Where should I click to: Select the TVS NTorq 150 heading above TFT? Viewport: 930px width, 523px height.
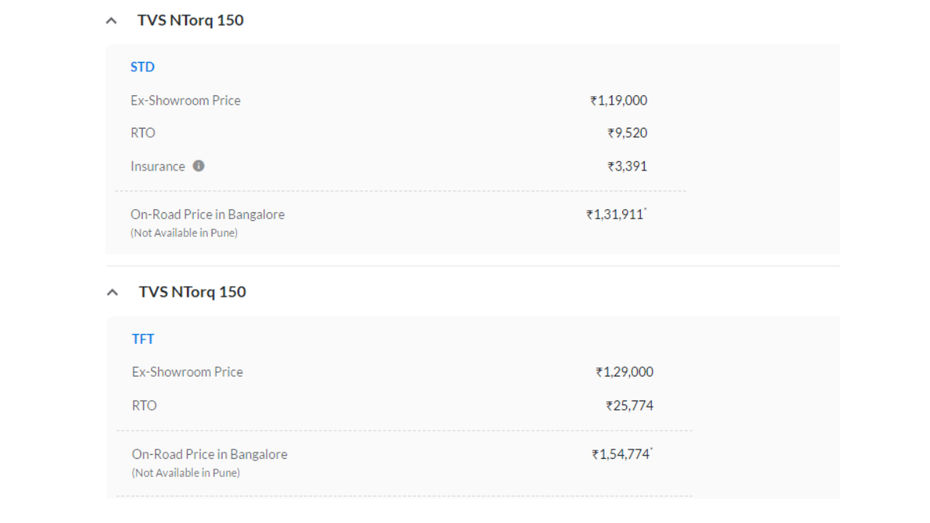[x=192, y=292]
